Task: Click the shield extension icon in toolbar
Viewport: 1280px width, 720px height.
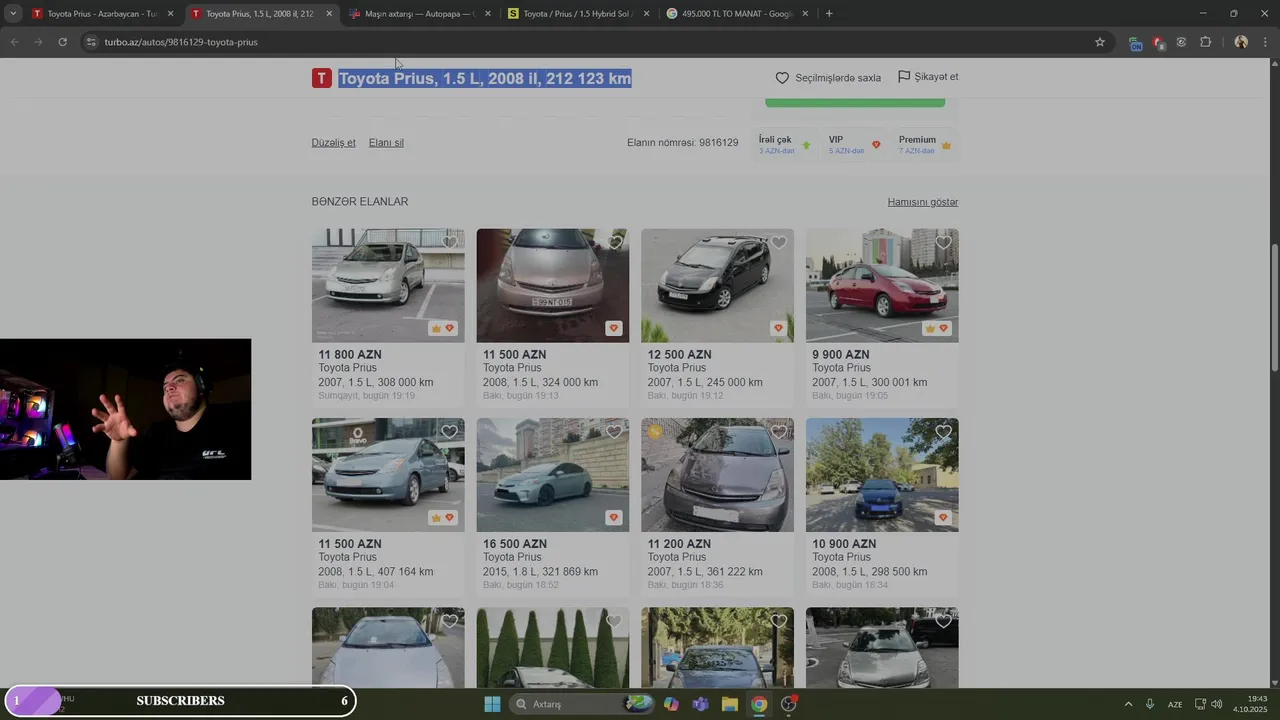Action: pos(1181,42)
